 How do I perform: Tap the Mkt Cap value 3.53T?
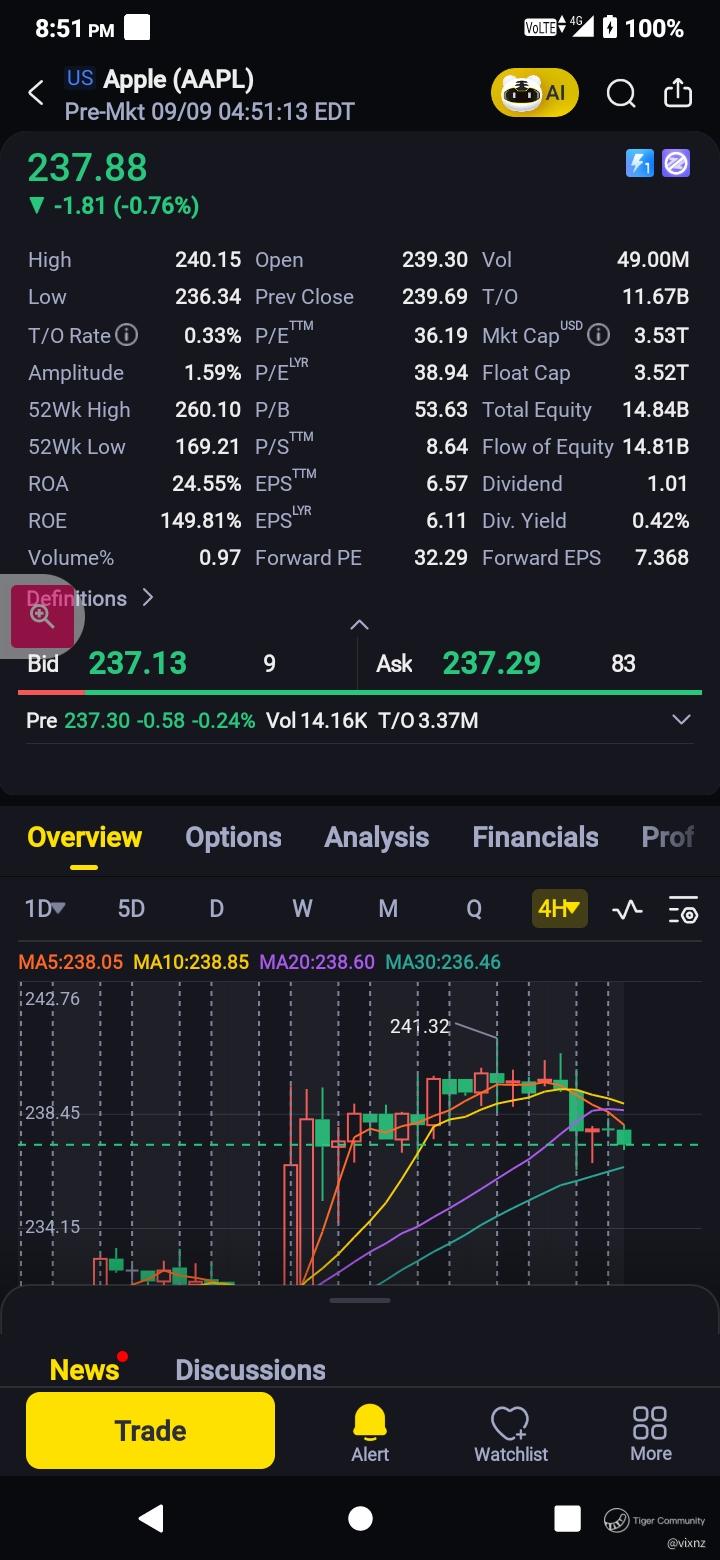[661, 336]
